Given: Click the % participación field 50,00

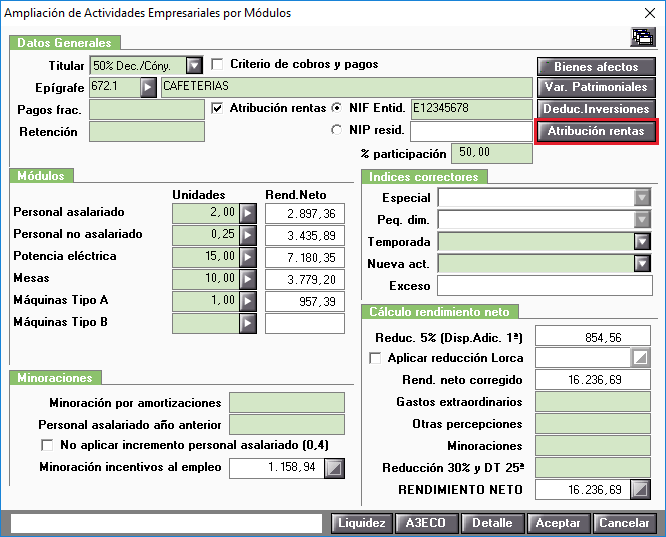Looking at the screenshot, I should click(x=492, y=153).
